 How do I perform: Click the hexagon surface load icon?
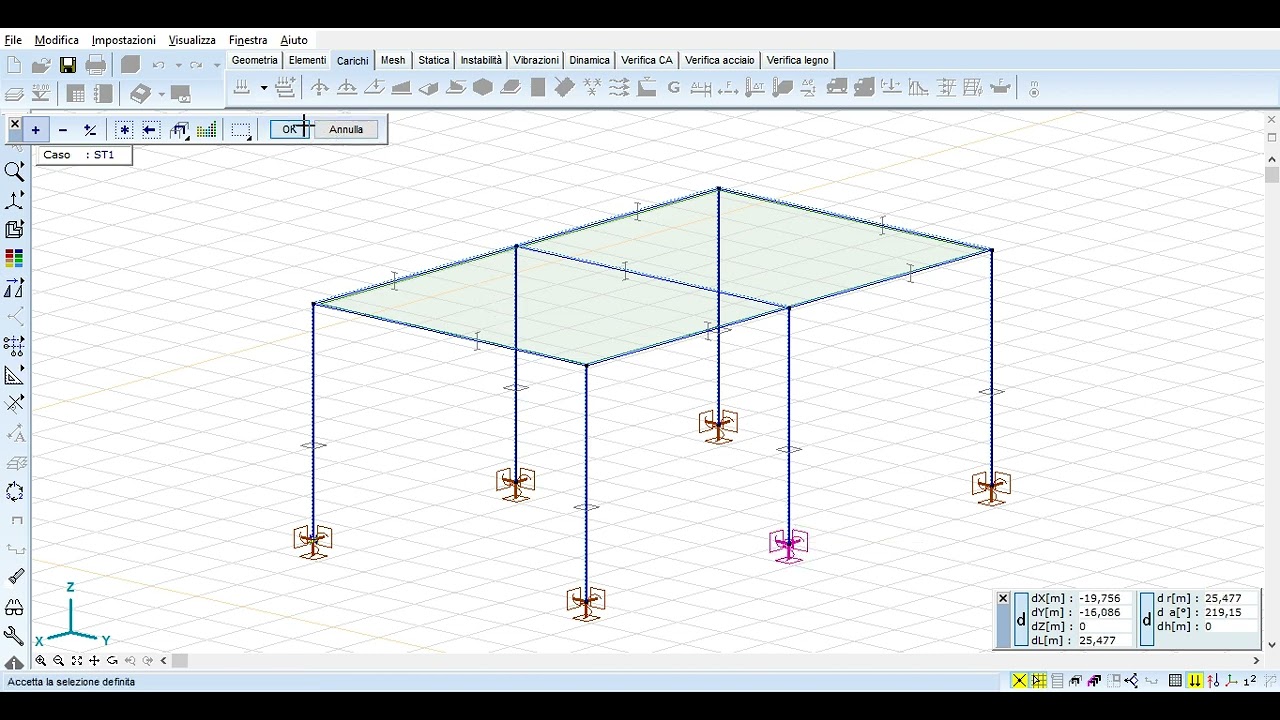[483, 88]
